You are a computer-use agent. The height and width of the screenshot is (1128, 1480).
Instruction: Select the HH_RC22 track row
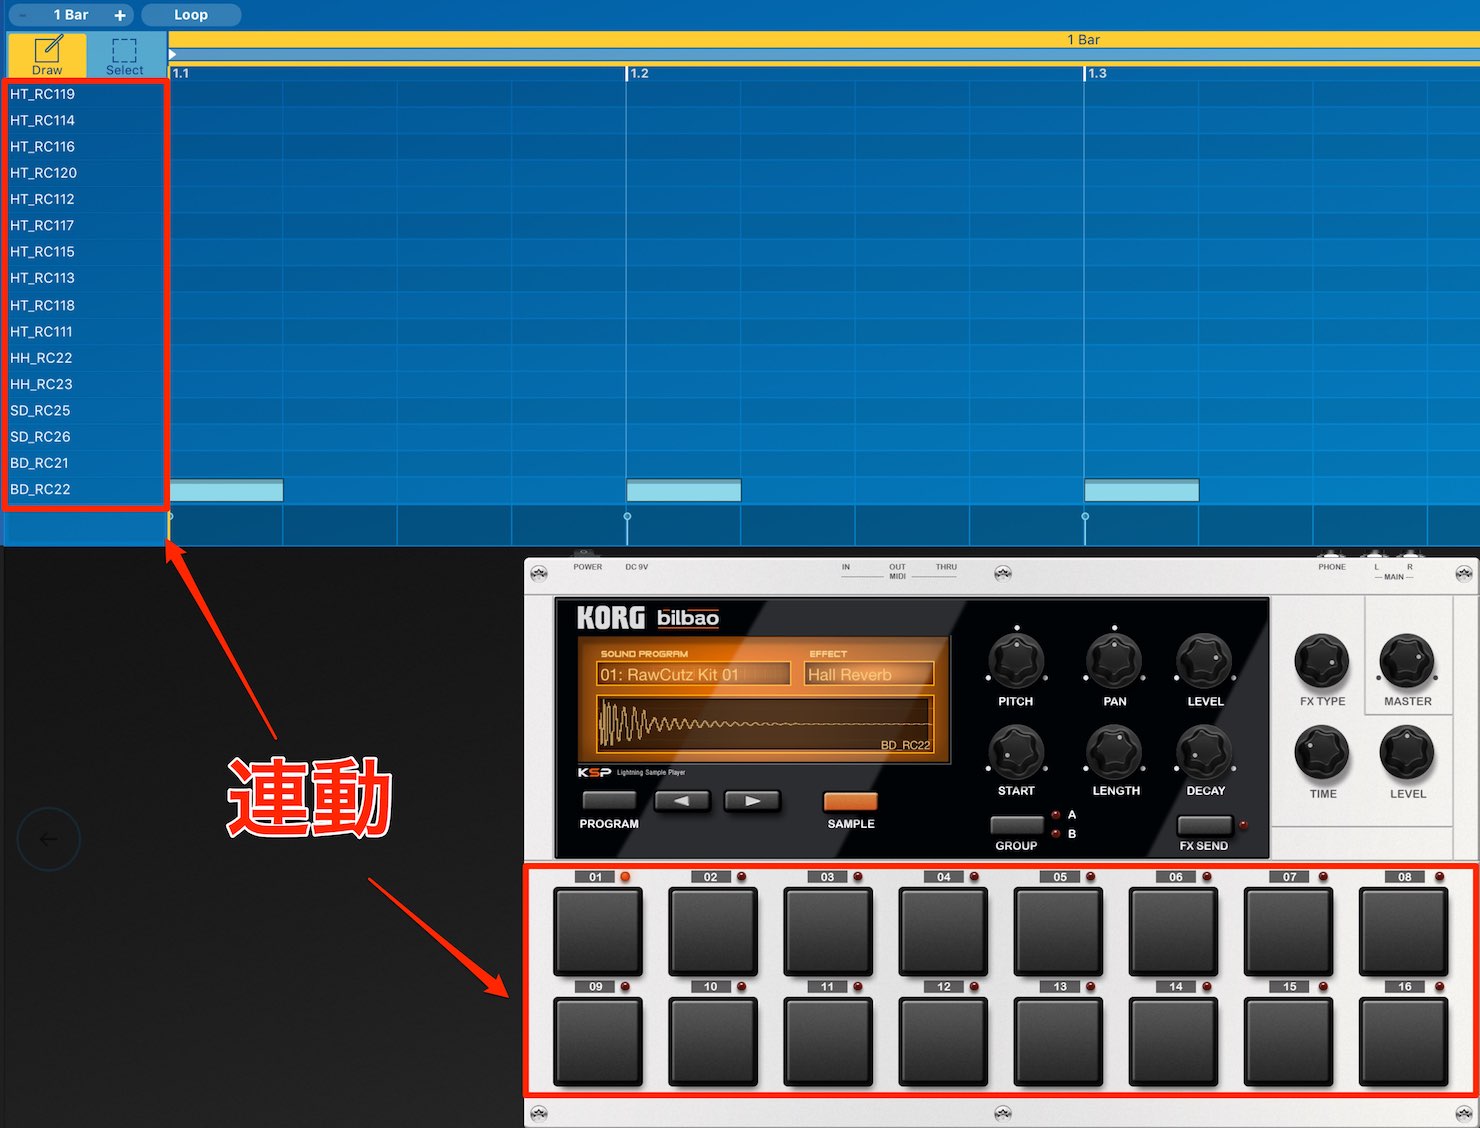85,358
